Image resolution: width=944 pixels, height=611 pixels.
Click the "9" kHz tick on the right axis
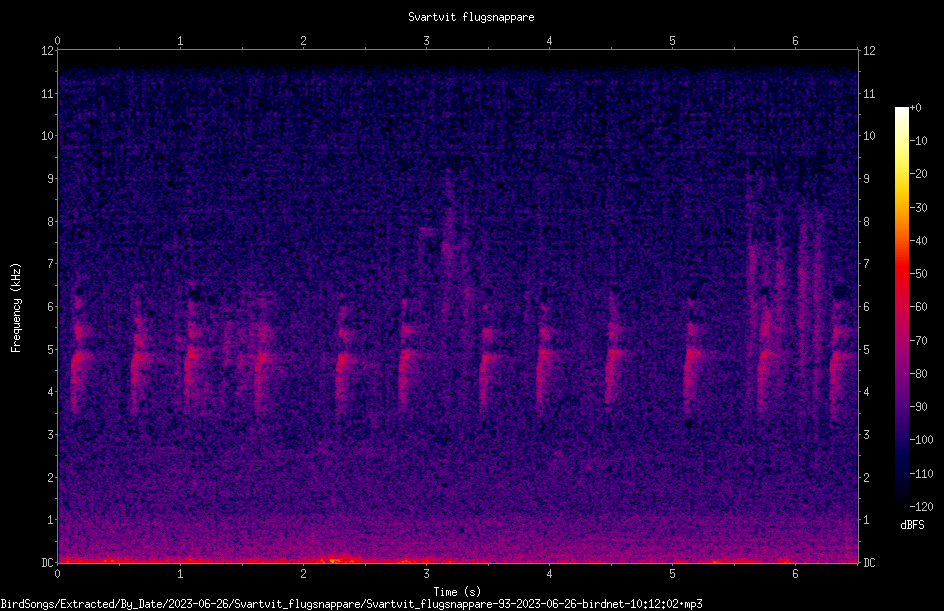pyautogui.click(x=866, y=178)
